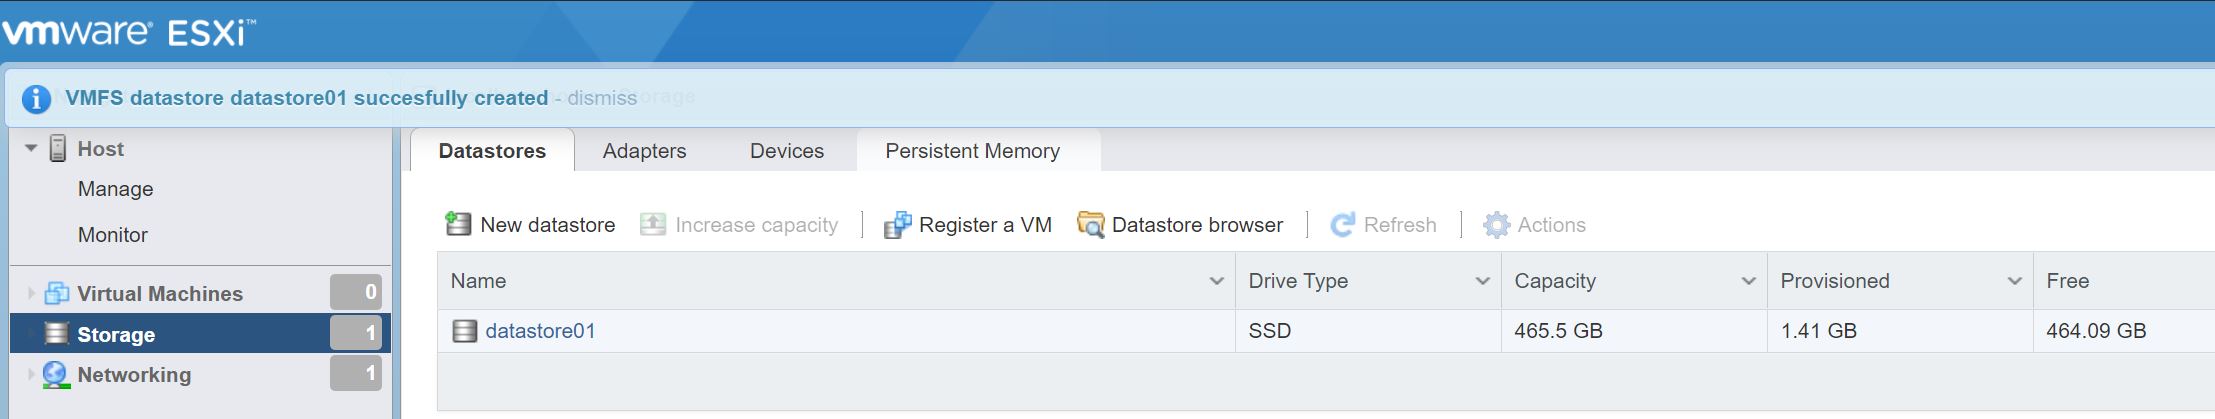Image resolution: width=2215 pixels, height=419 pixels.
Task: Open the Name column dropdown arrow
Action: tap(1217, 281)
